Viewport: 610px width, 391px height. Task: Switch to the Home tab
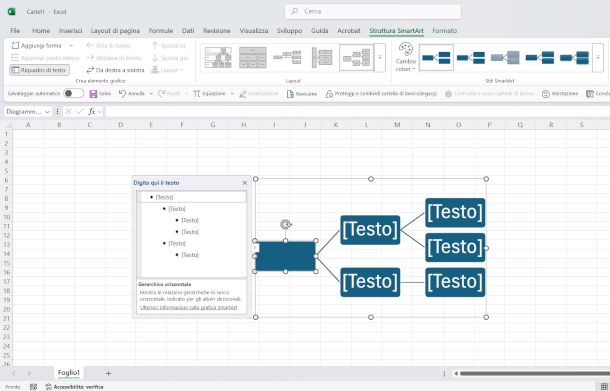pos(41,31)
